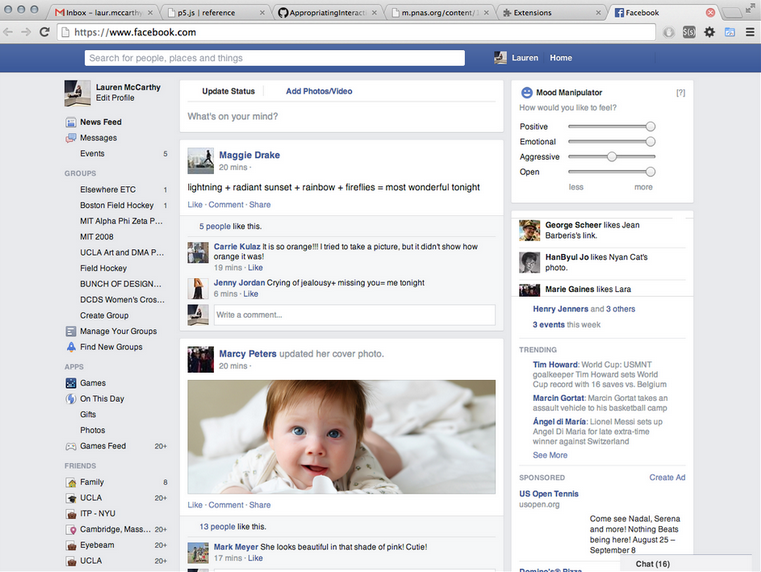Like Carrie Kulaz's comment

pos(255,268)
